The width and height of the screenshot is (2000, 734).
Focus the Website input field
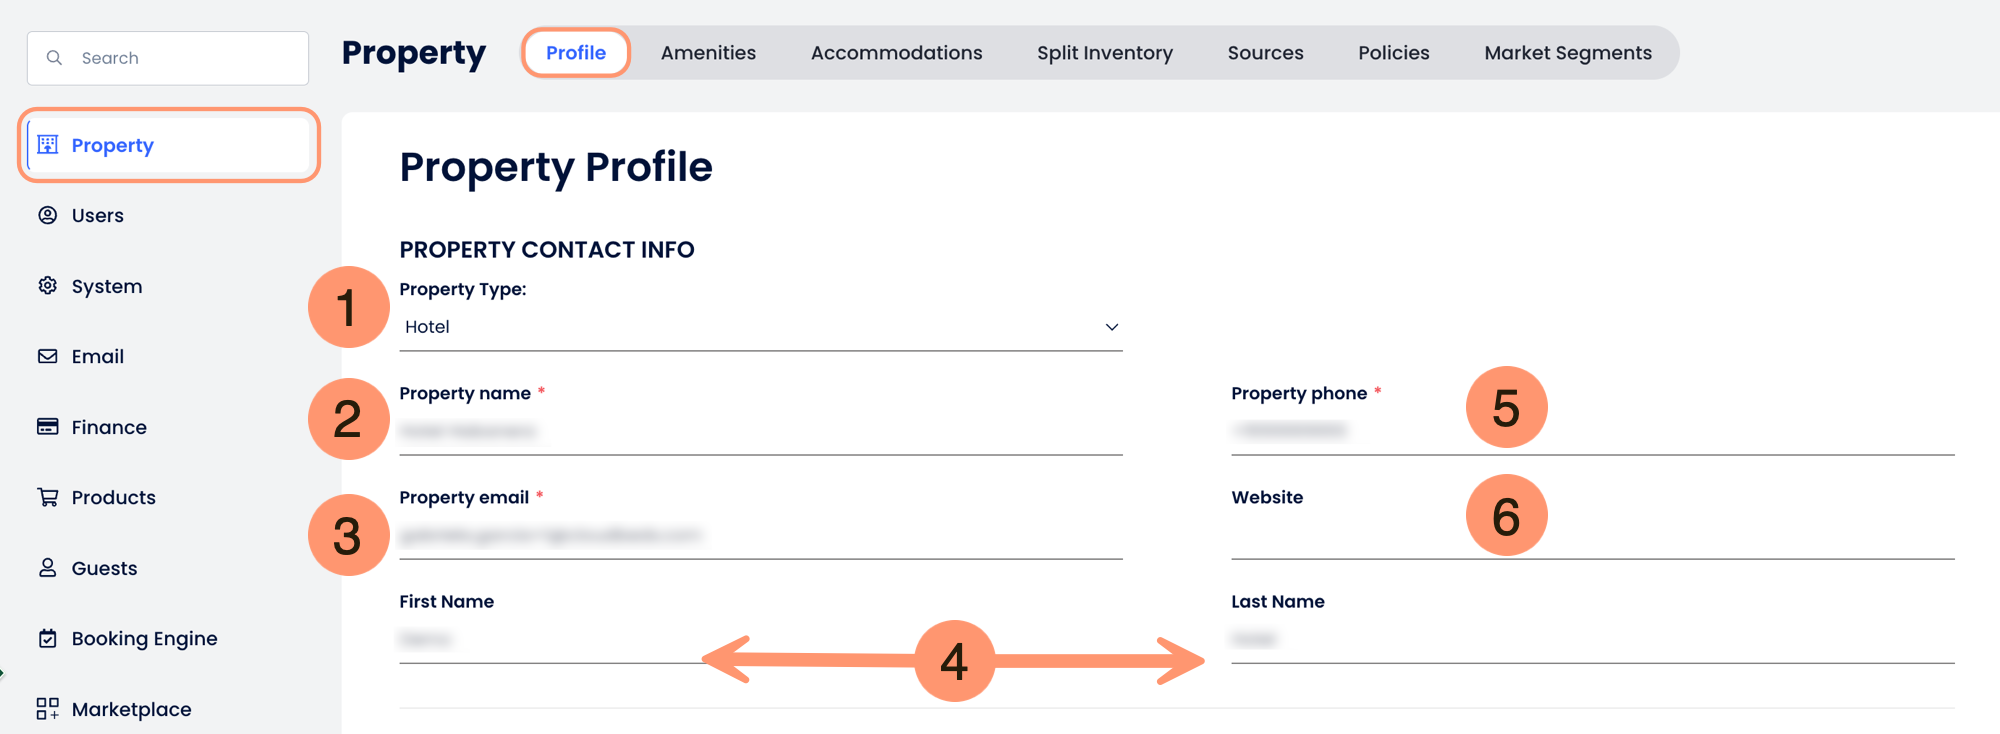1592,536
